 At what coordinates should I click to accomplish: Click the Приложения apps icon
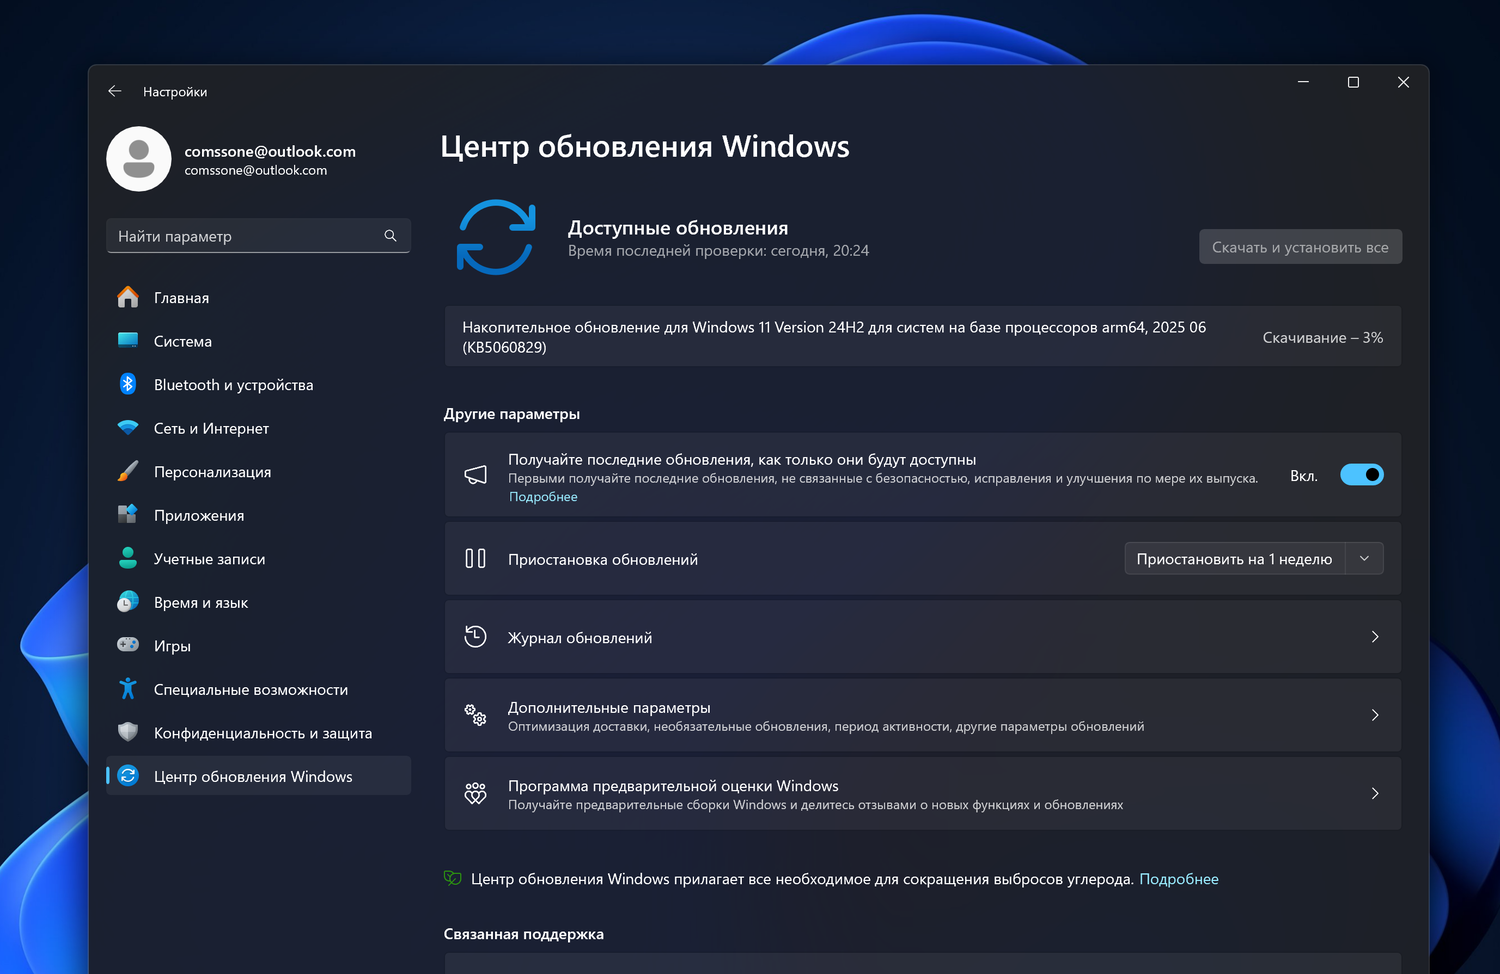(128, 515)
